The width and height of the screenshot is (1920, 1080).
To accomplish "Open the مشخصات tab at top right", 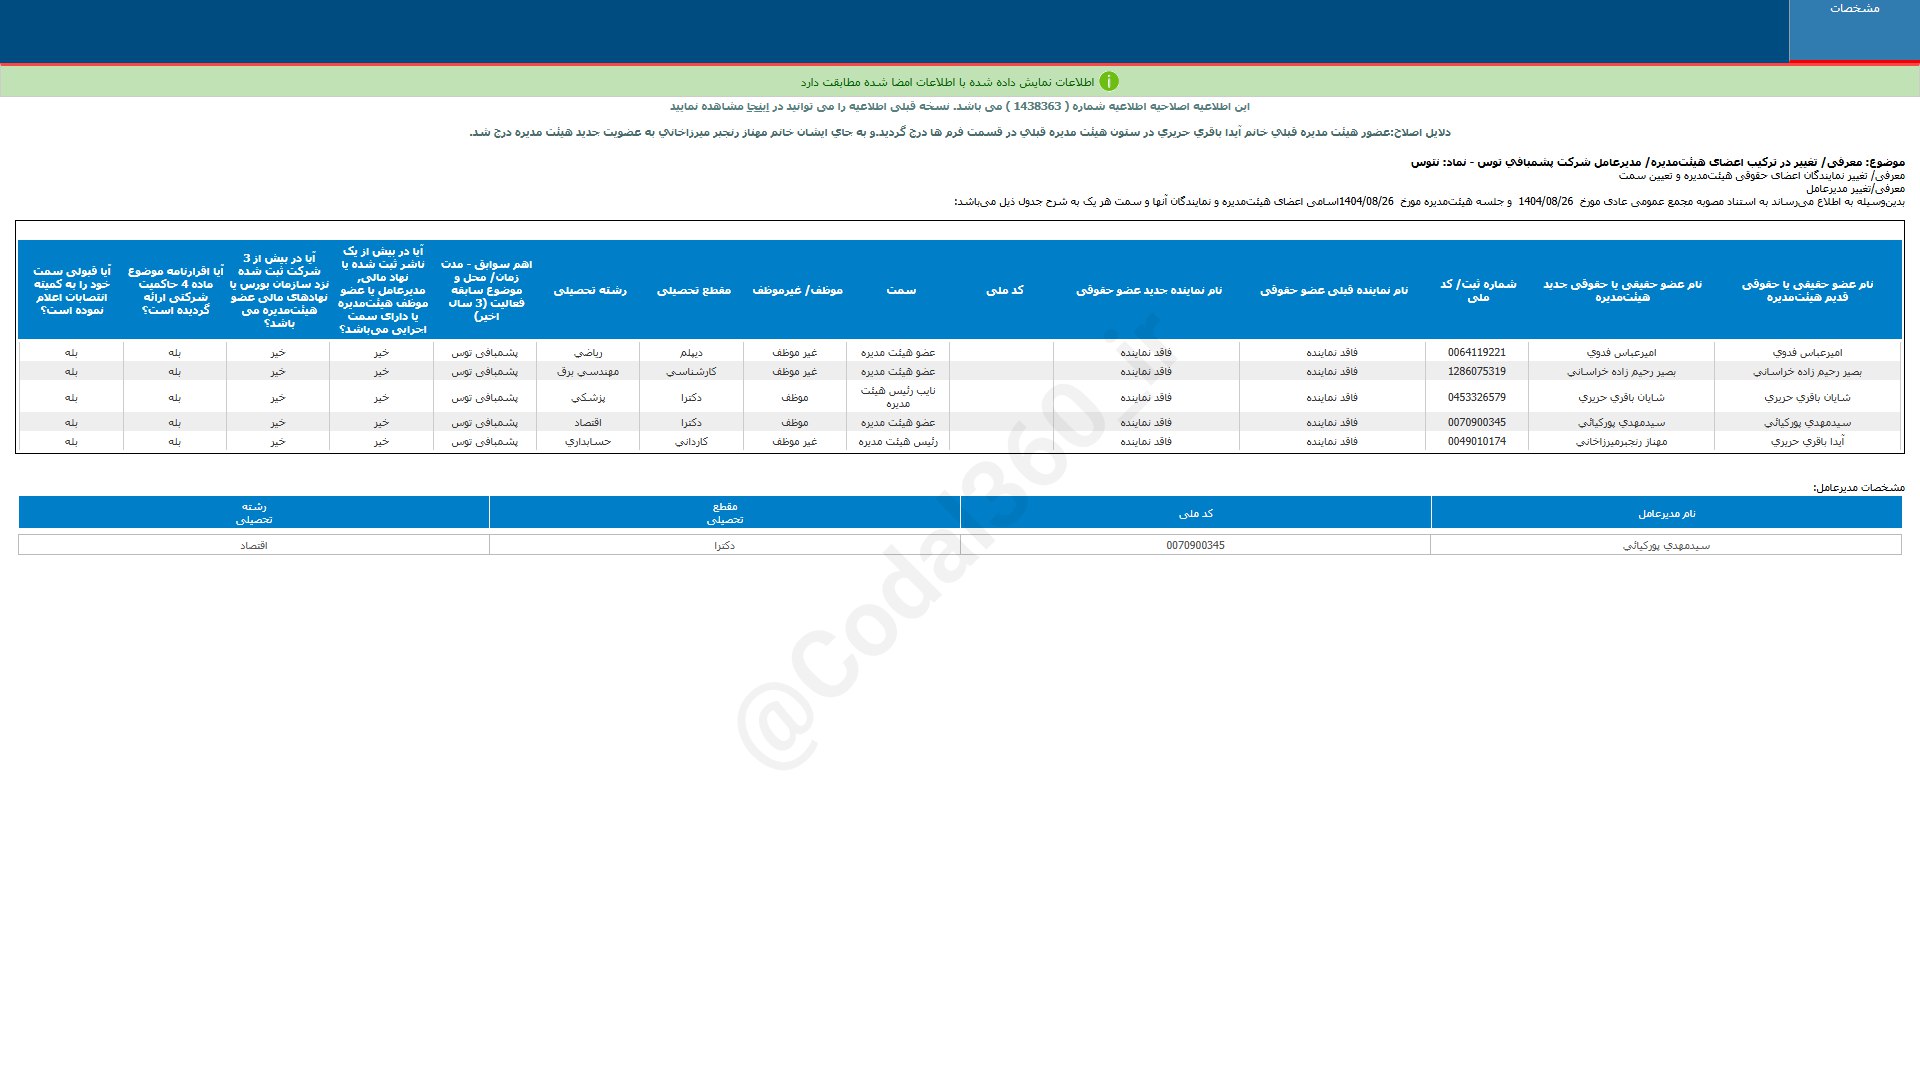I will [1853, 9].
